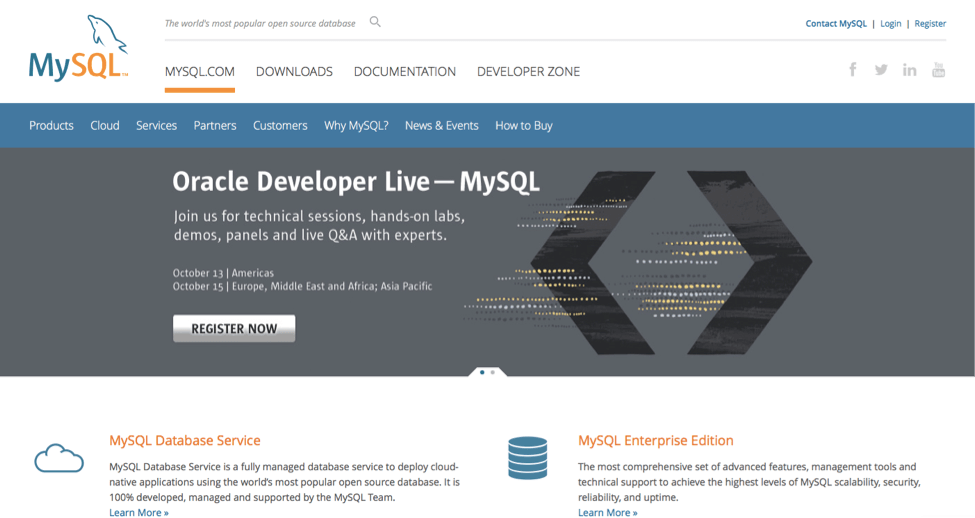Open the Services menu item
The width and height of the screenshot is (975, 518).
click(156, 126)
